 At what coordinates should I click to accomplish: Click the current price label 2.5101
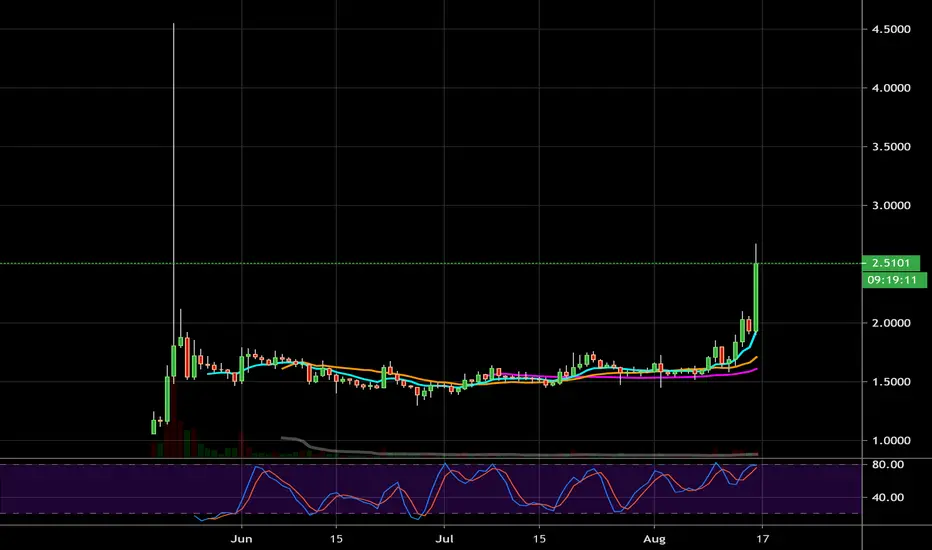point(890,263)
